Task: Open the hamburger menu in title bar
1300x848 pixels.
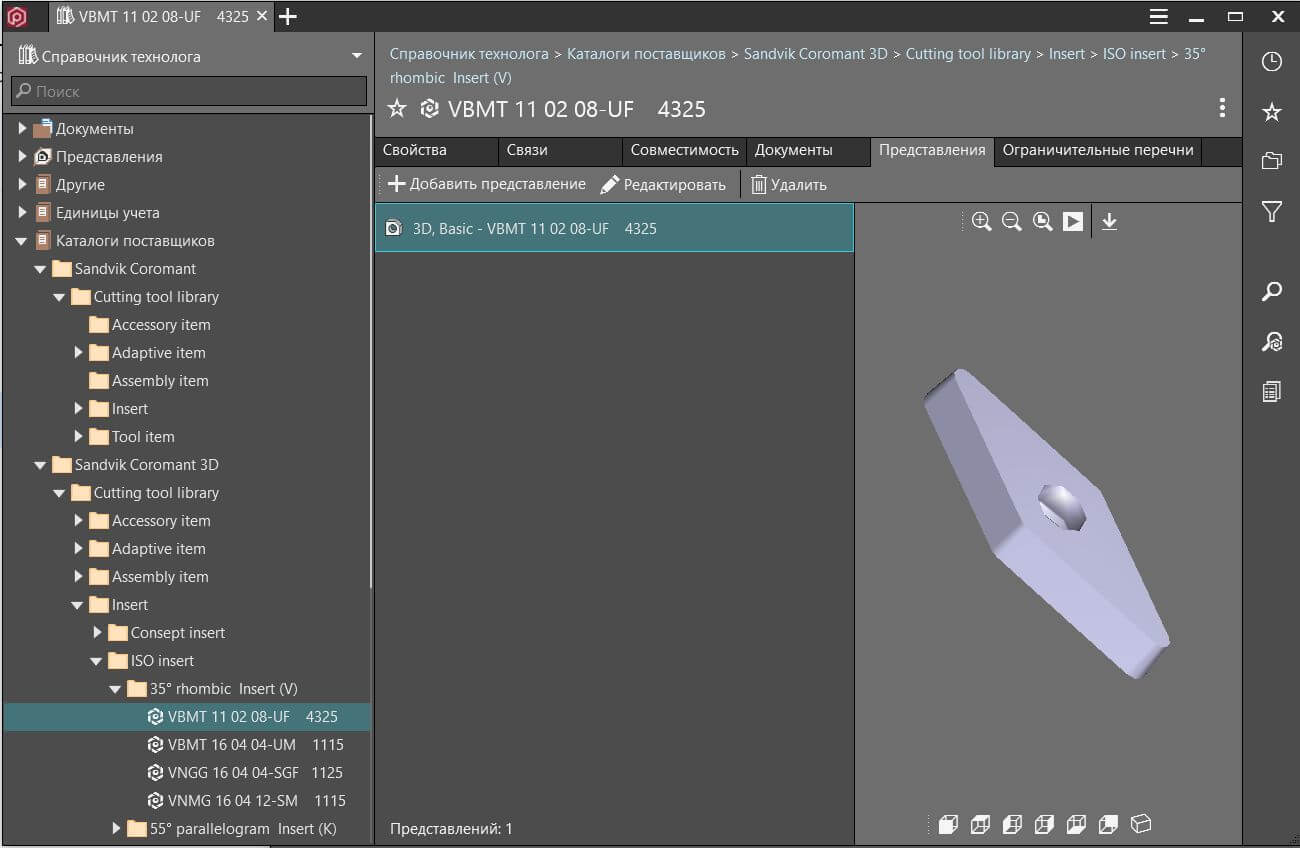Action: pyautogui.click(x=1158, y=16)
